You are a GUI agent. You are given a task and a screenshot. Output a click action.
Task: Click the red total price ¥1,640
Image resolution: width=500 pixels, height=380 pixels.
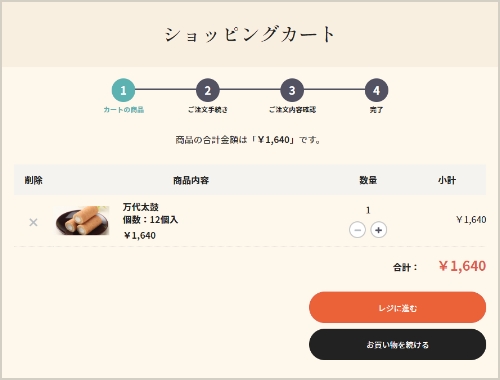(462, 266)
